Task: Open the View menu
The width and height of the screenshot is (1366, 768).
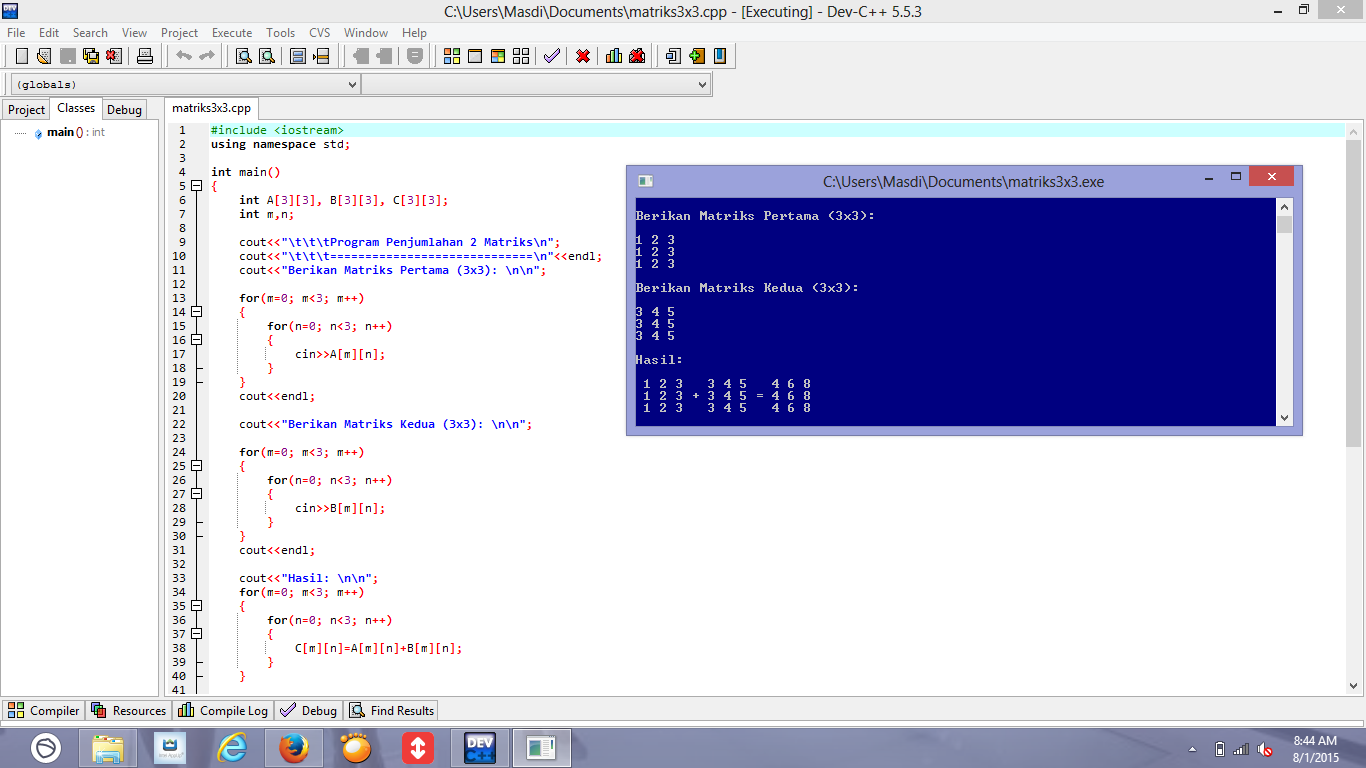Action: coord(134,33)
